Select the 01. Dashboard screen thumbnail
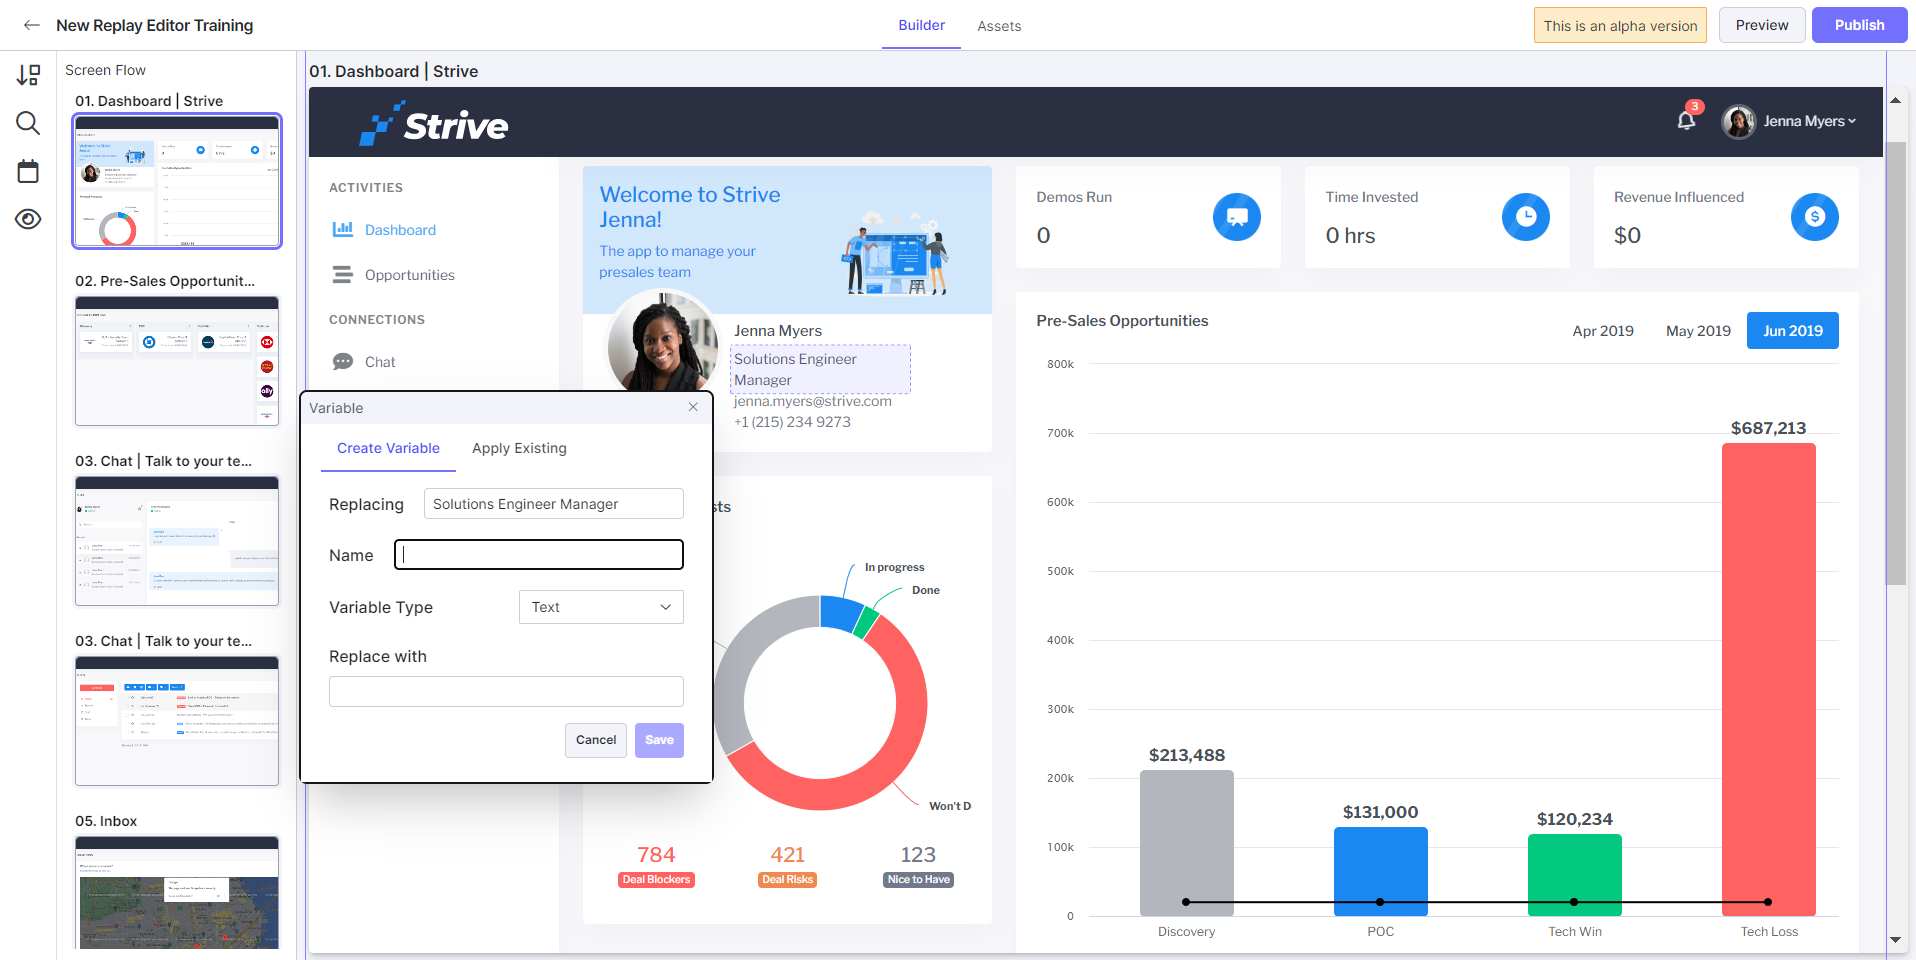The width and height of the screenshot is (1916, 960). coord(177,181)
